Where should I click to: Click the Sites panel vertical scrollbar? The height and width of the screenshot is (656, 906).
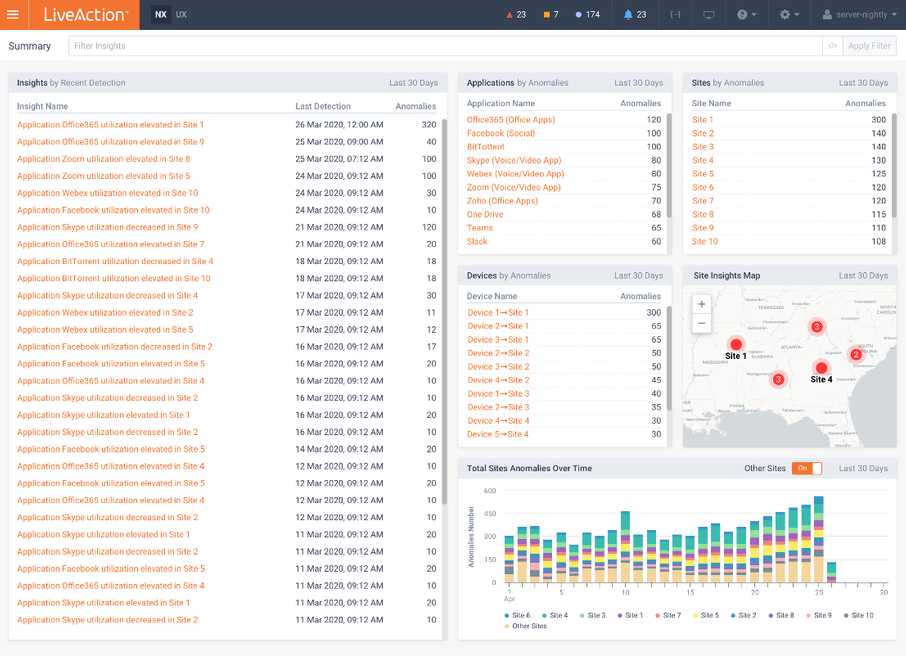[x=894, y=166]
